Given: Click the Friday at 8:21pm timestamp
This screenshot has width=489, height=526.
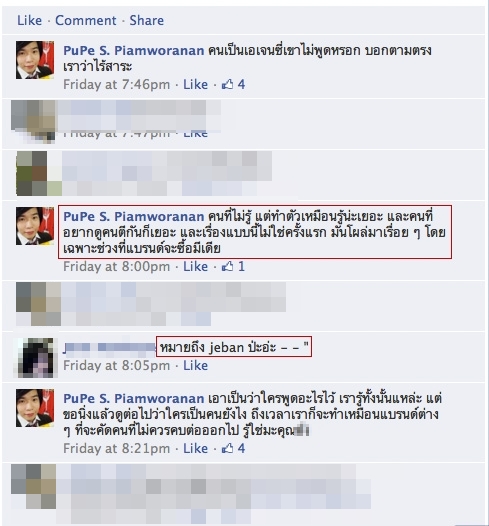Looking at the screenshot, I should pos(116,448).
